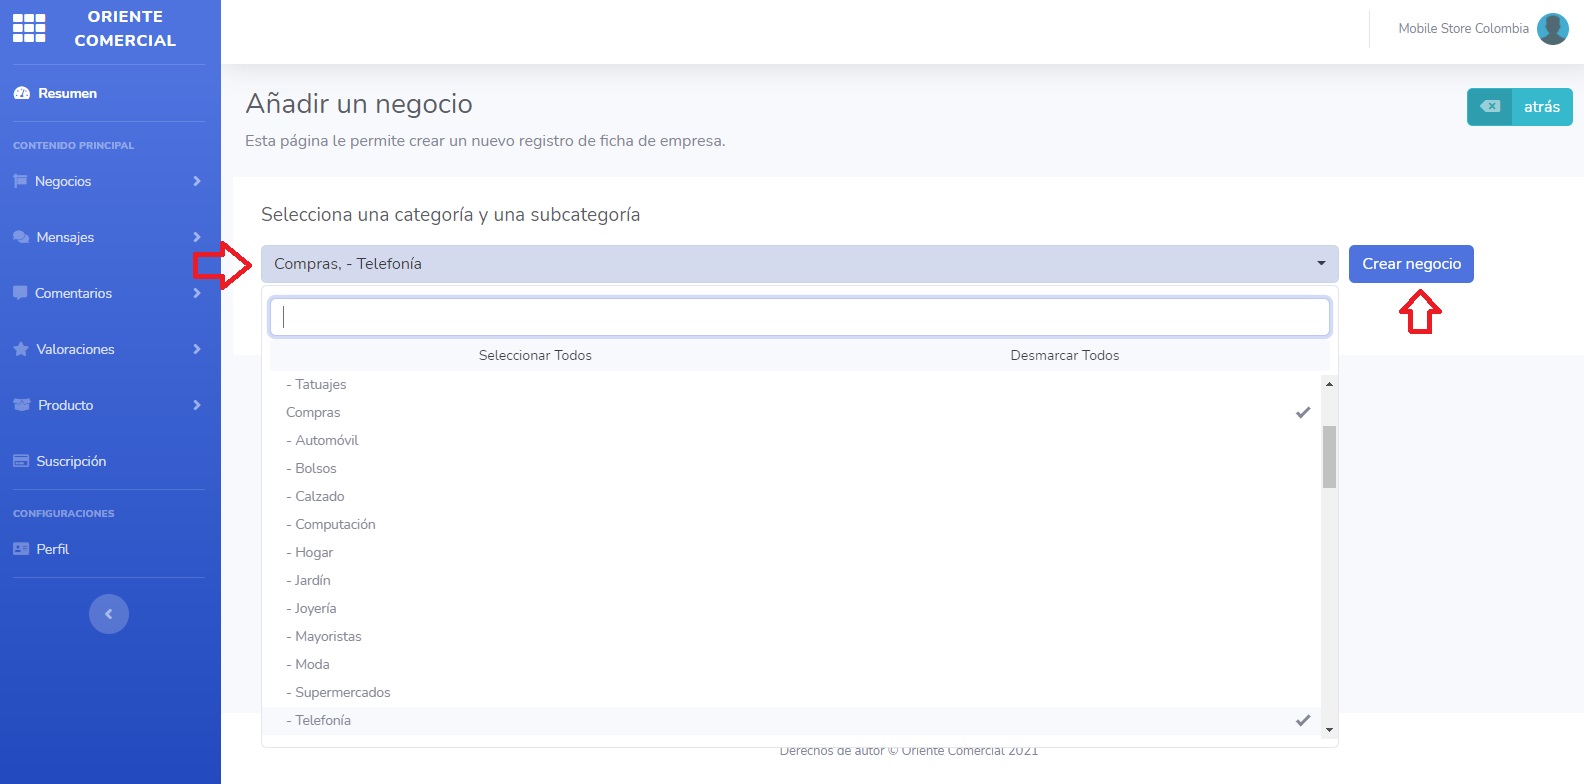Expand the Comentarios submenu chevron
Image resolution: width=1584 pixels, height=784 pixels.
tap(197, 293)
